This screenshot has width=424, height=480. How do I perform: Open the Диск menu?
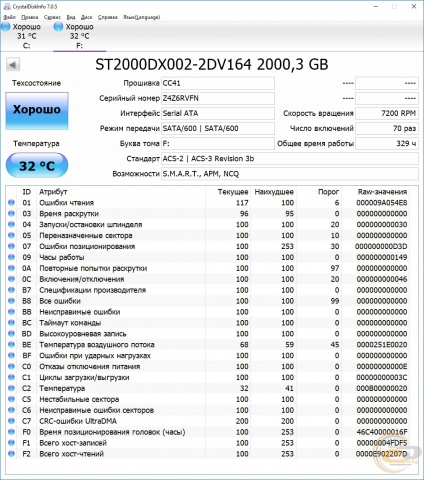click(87, 17)
